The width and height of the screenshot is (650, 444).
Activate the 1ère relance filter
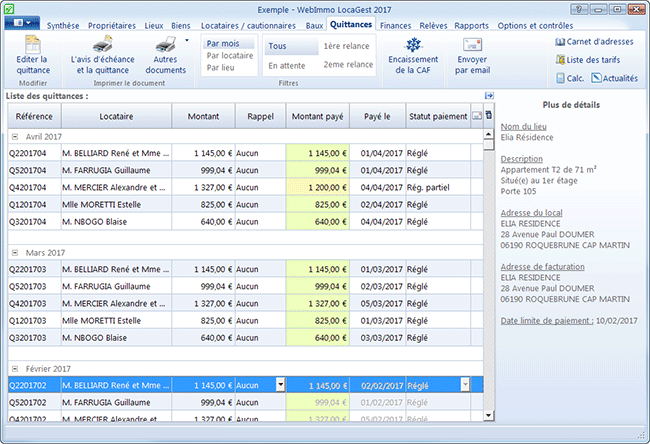coord(346,46)
